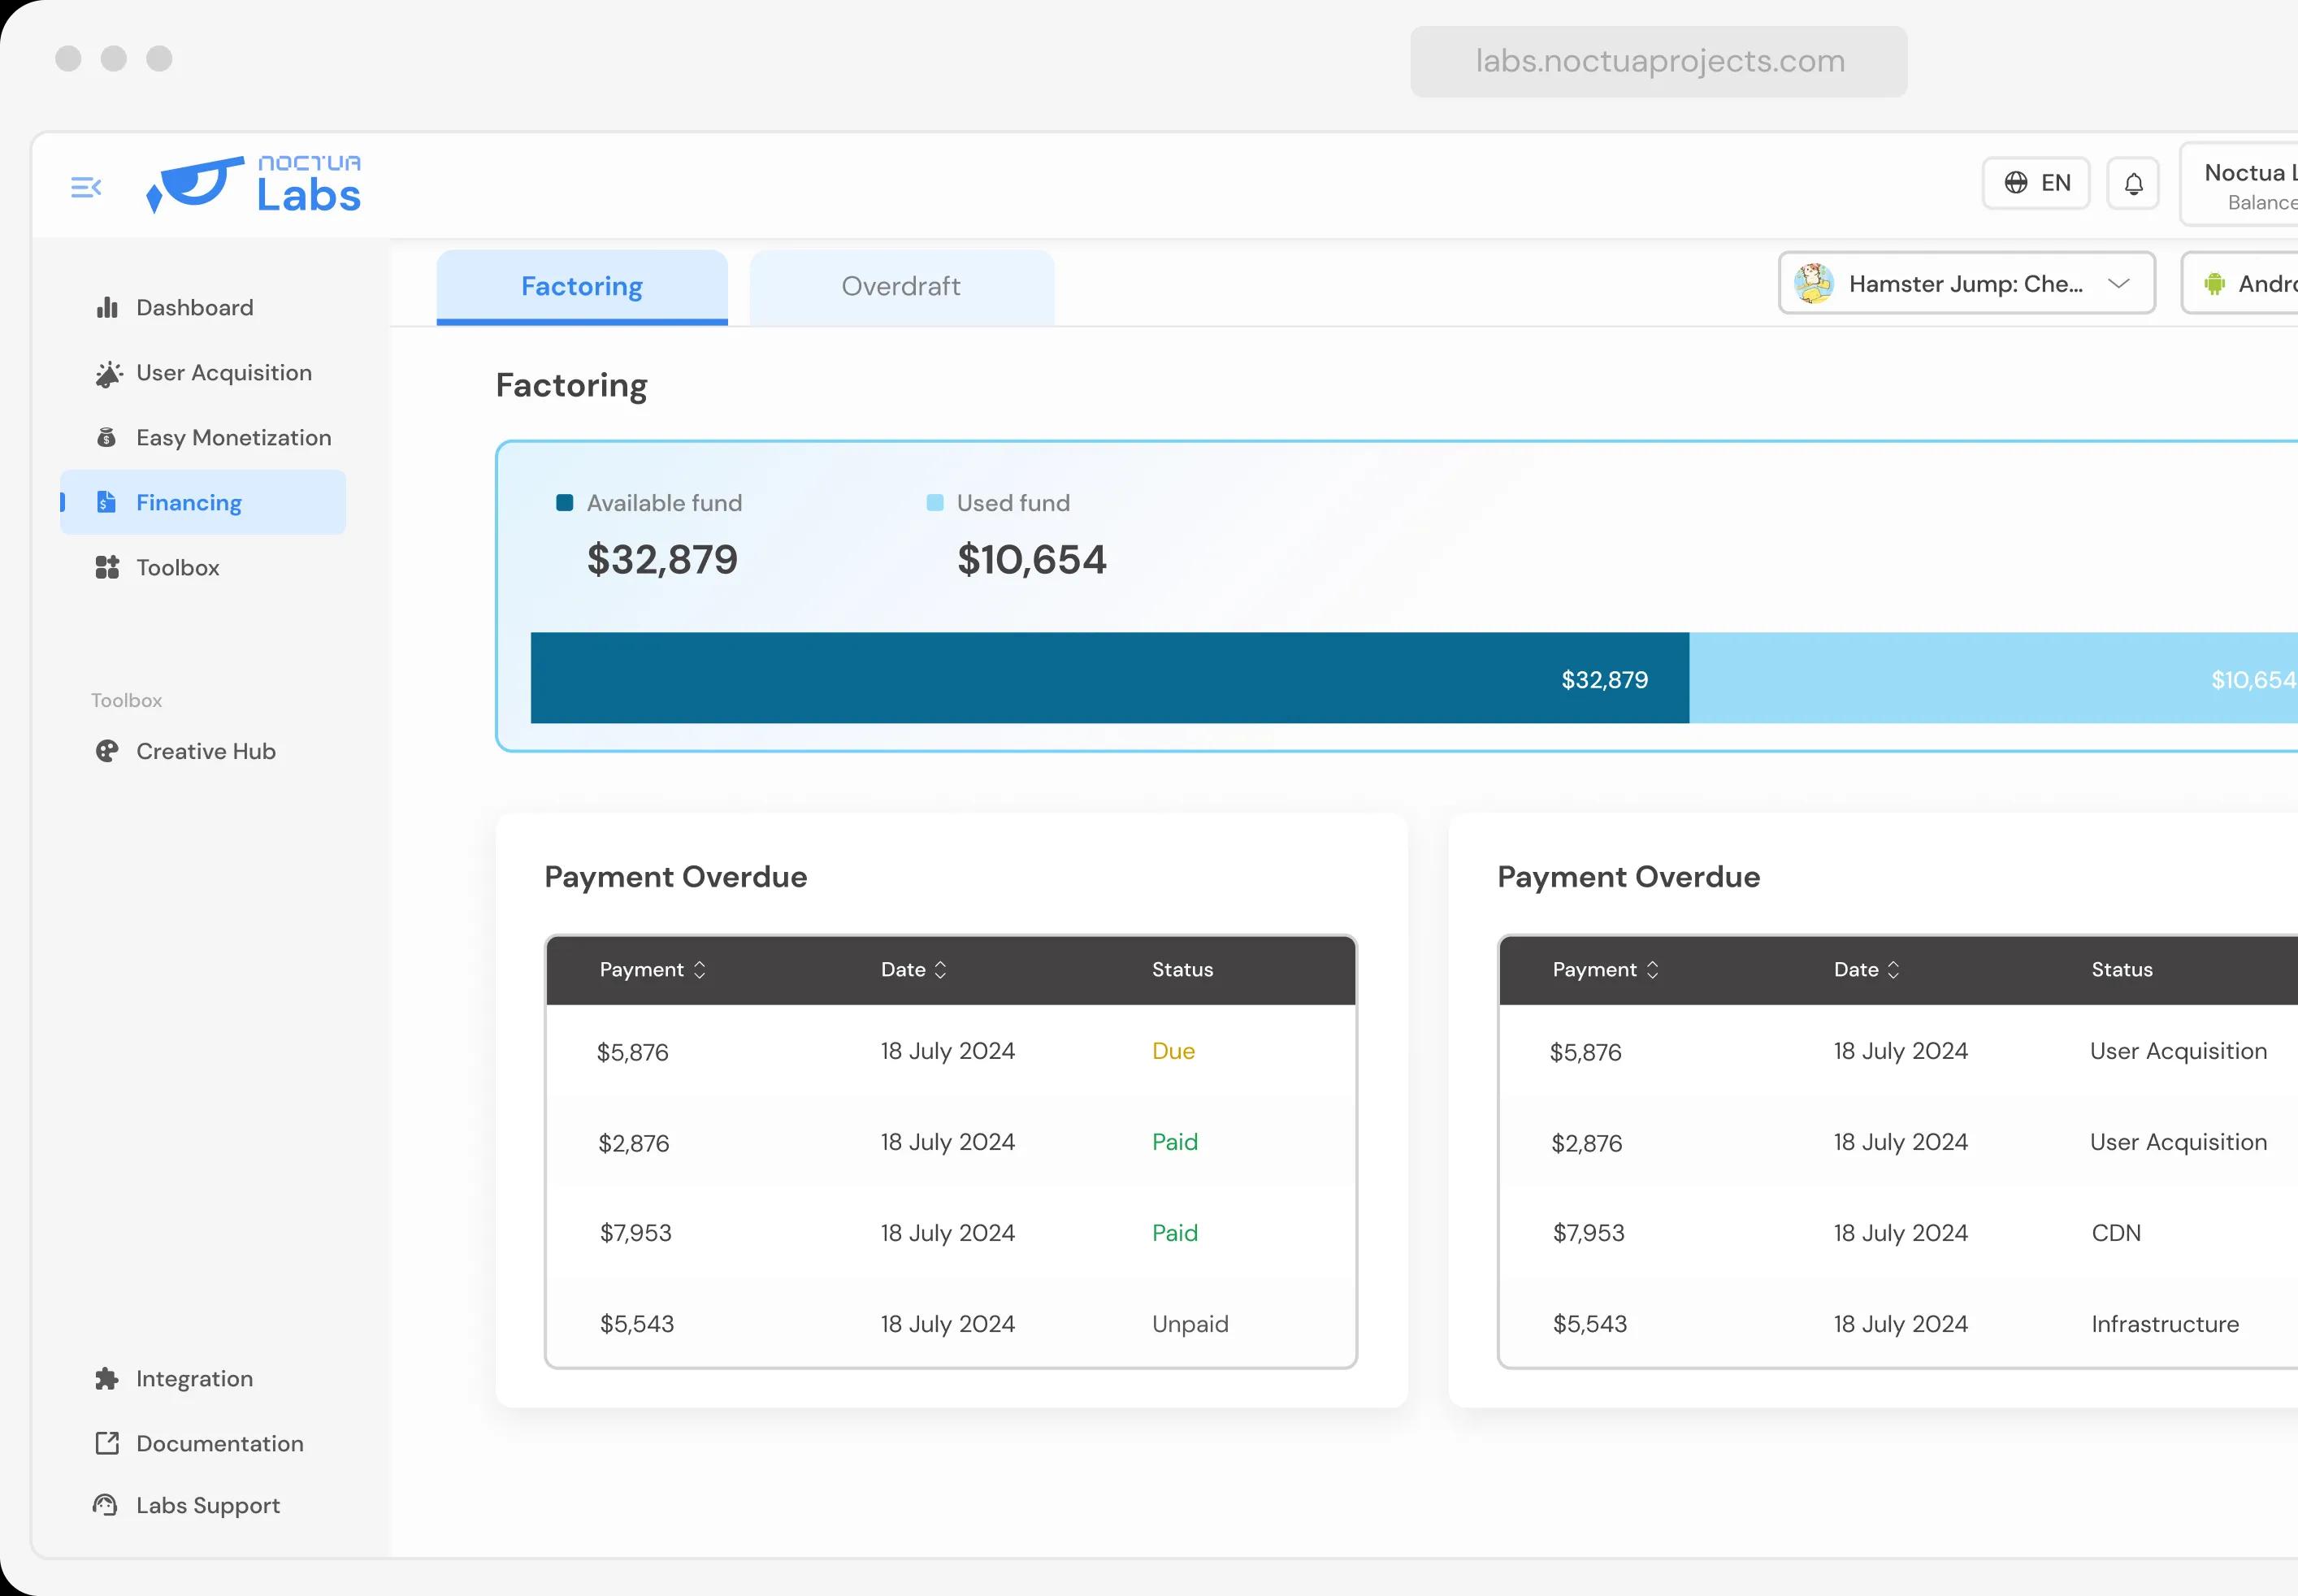
Task: Click $5,876 in left Payment Overdue table
Action: coord(633,1052)
